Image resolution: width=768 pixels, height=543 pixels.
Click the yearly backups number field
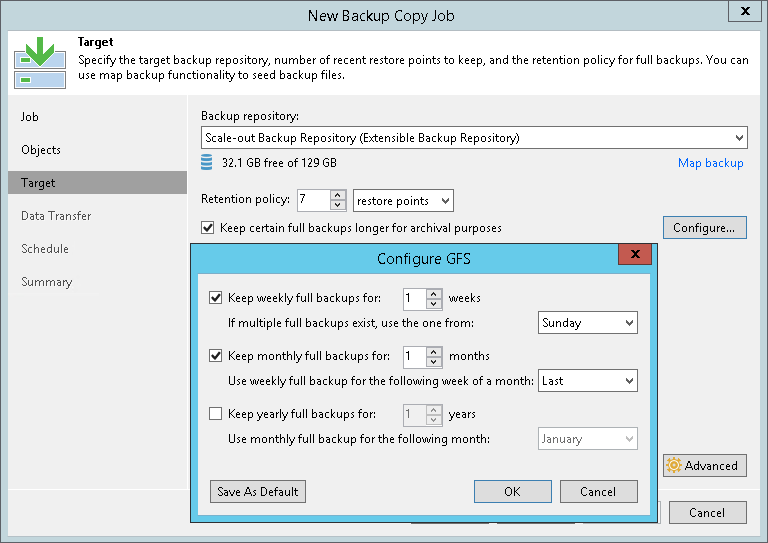[414, 414]
